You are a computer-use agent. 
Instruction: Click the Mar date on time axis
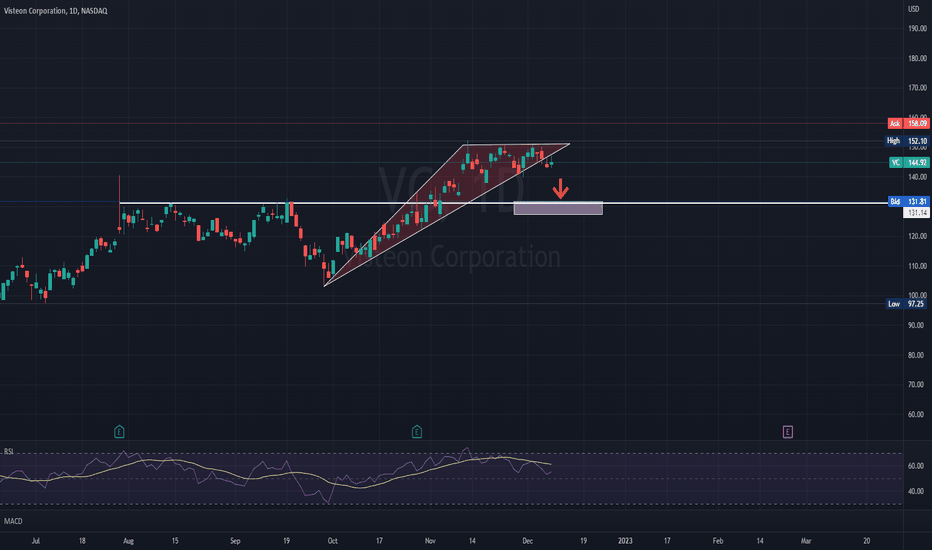click(x=806, y=540)
